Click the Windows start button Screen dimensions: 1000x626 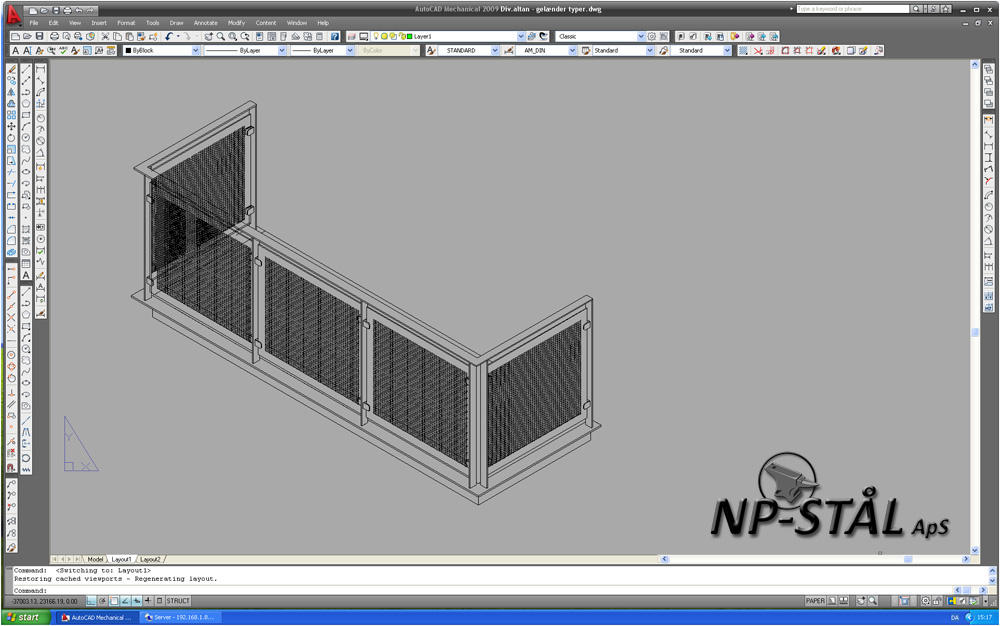click(24, 617)
